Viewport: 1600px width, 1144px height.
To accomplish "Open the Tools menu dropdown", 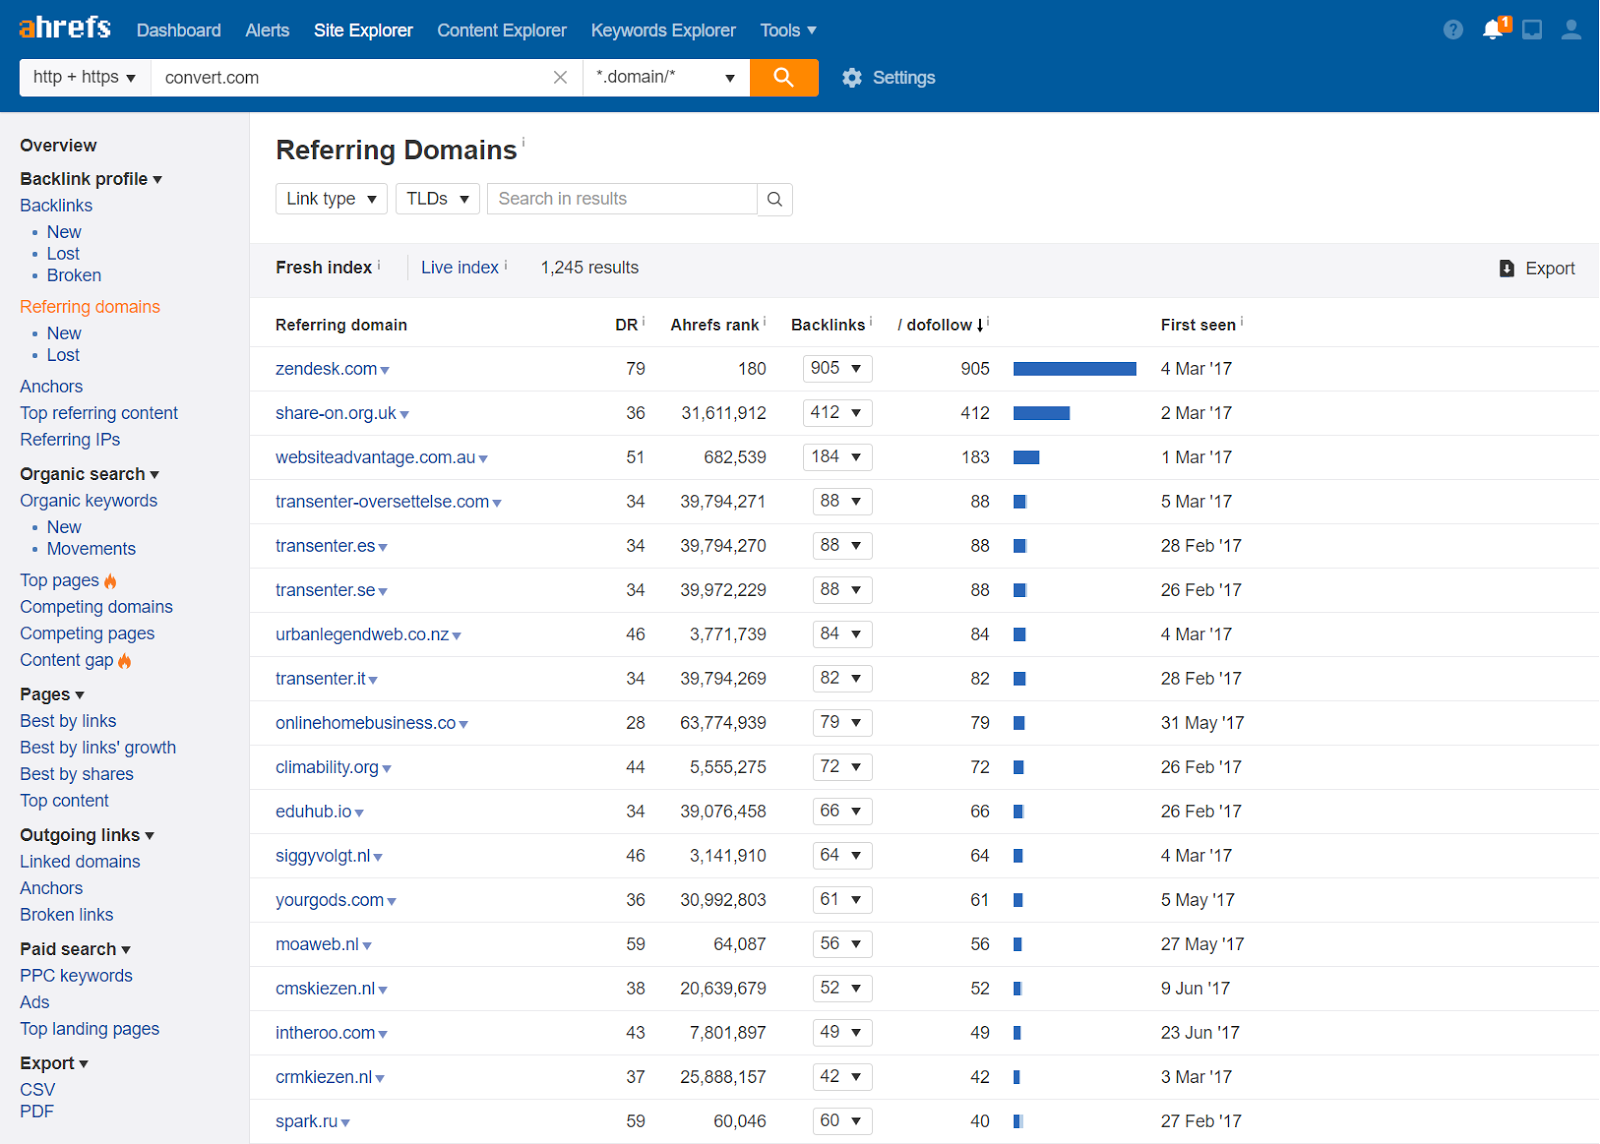I will click(x=788, y=31).
